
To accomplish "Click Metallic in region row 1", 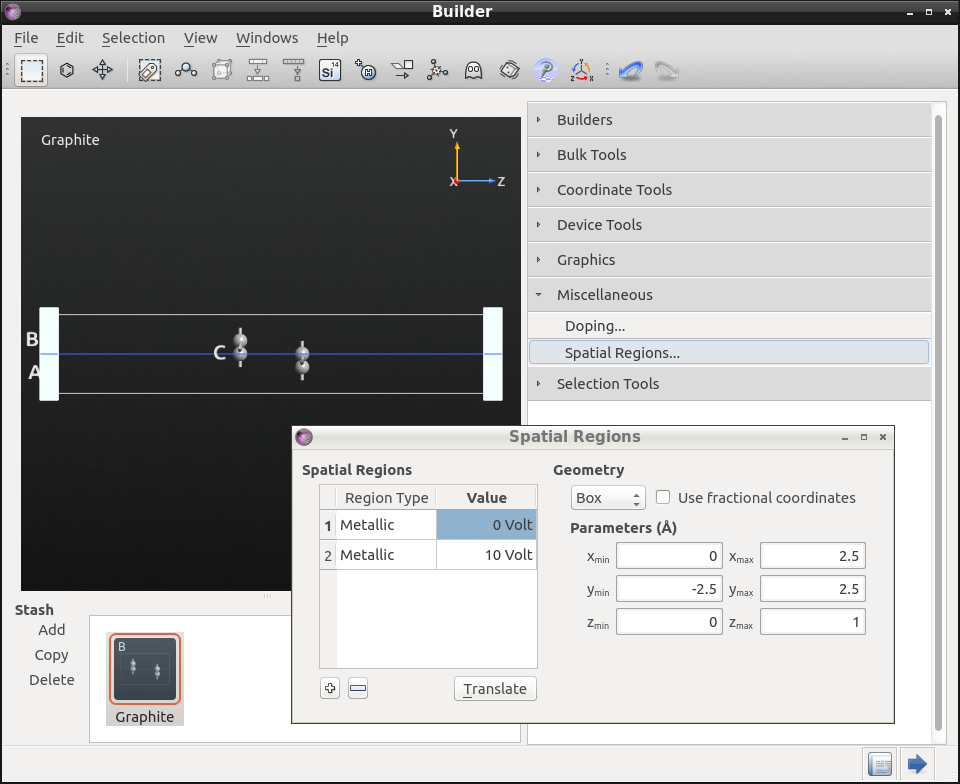I will click(386, 525).
